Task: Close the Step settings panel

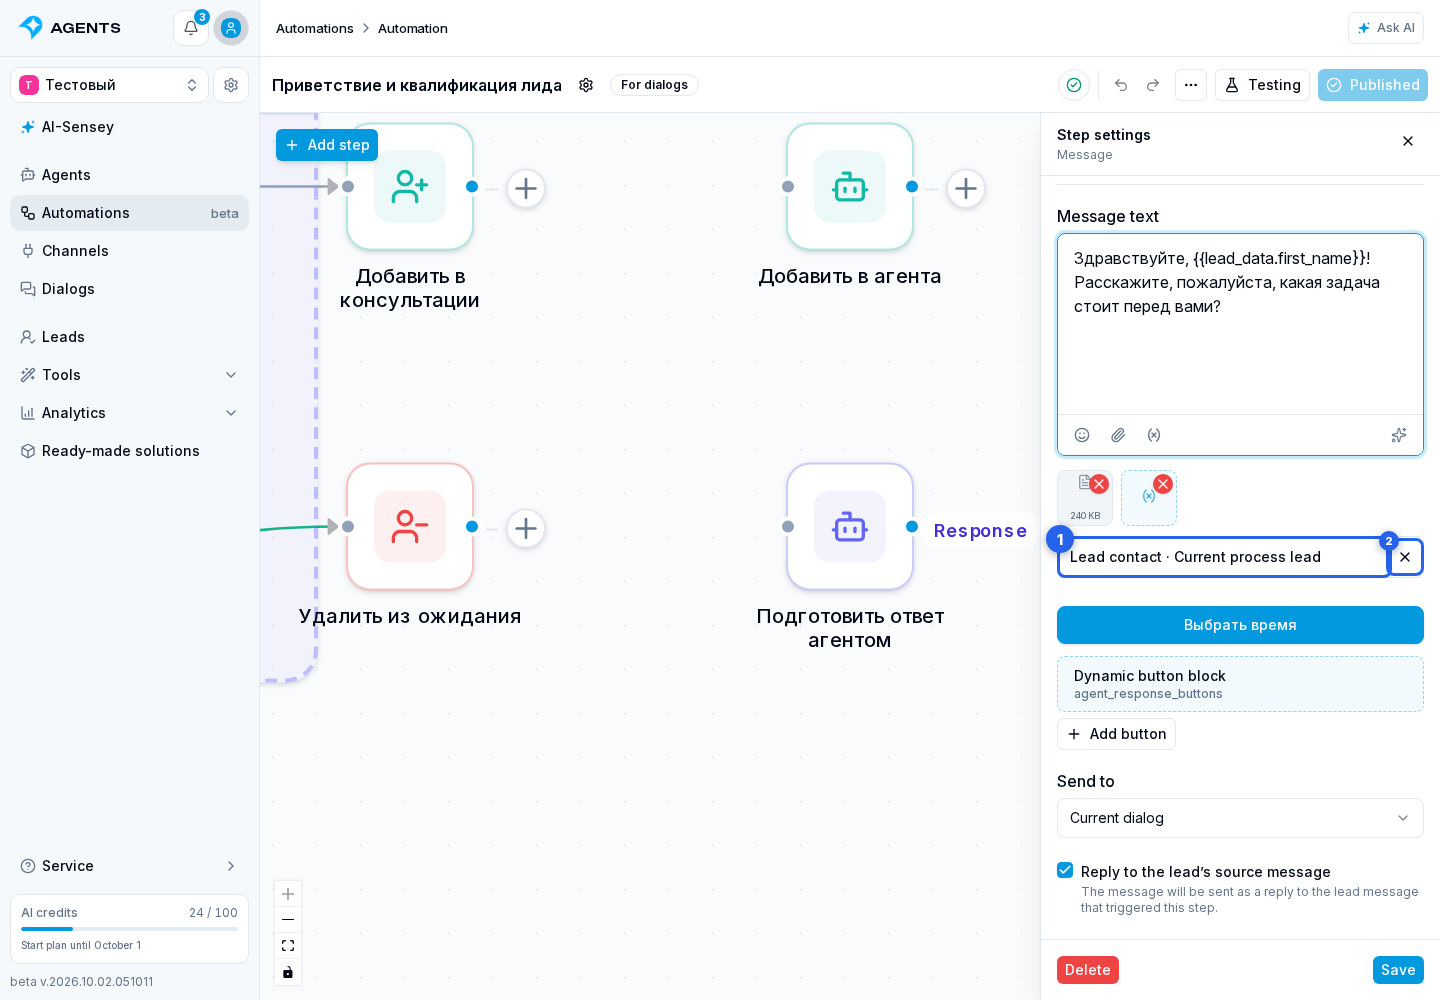Action: 1408,141
